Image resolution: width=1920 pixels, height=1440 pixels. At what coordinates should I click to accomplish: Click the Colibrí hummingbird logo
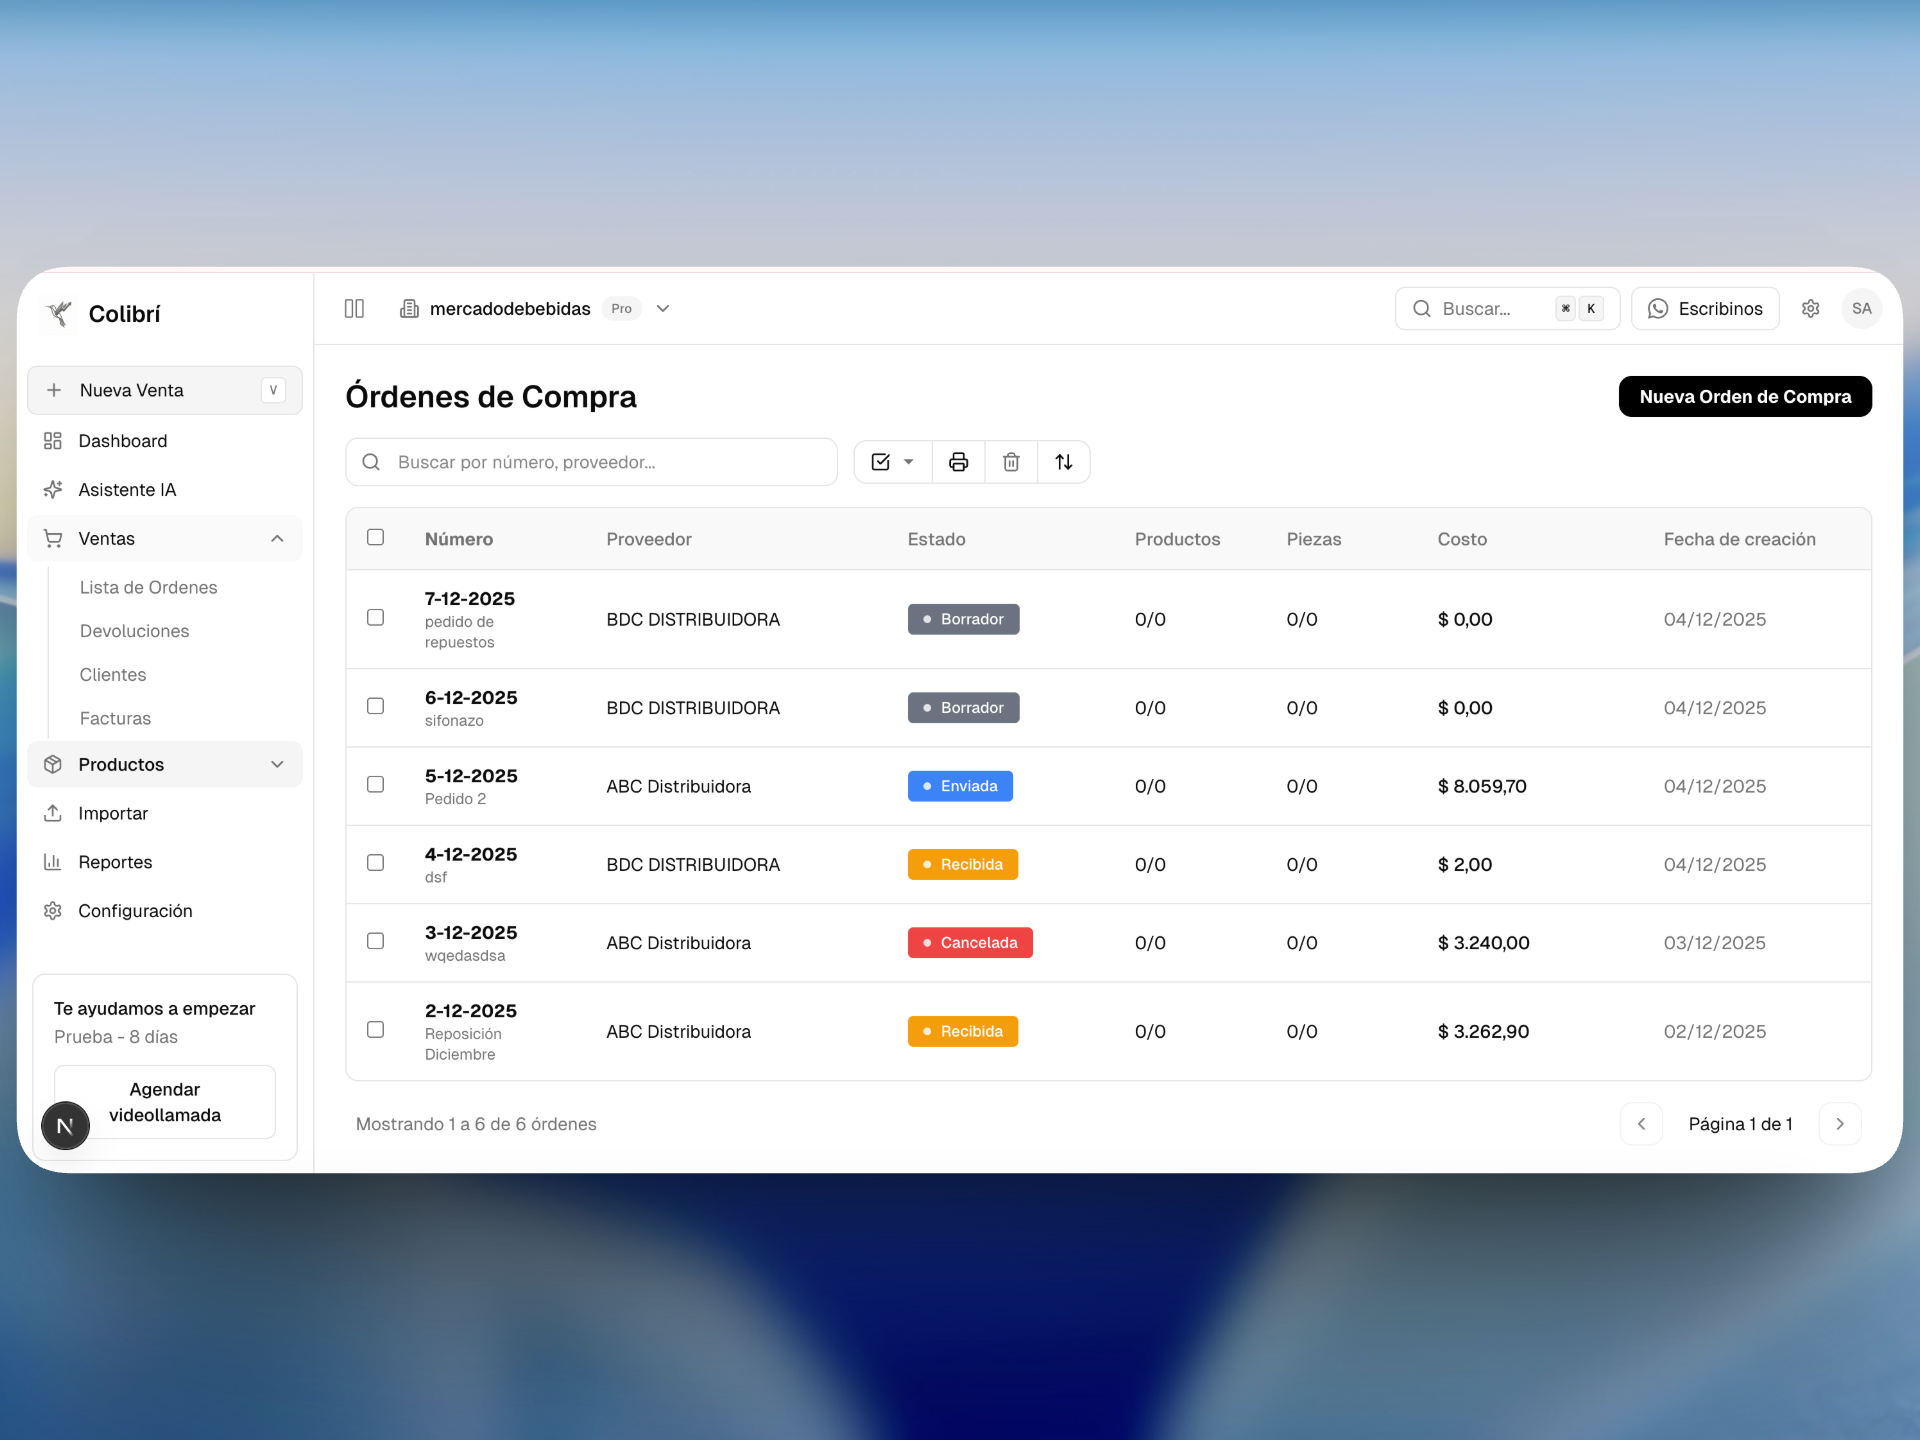pyautogui.click(x=60, y=314)
